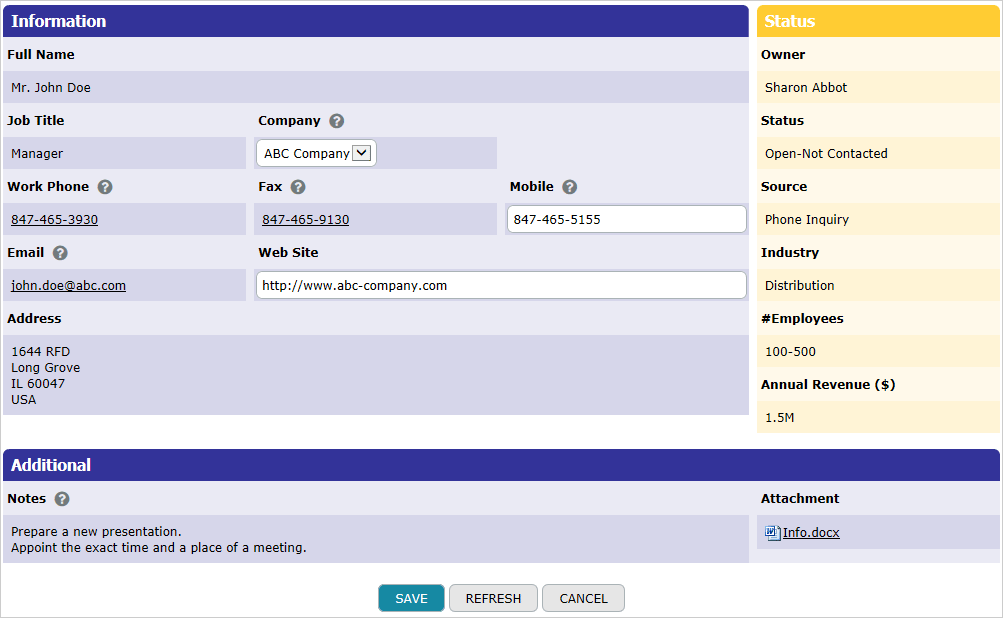Click the help icon beside Company

pos(336,121)
